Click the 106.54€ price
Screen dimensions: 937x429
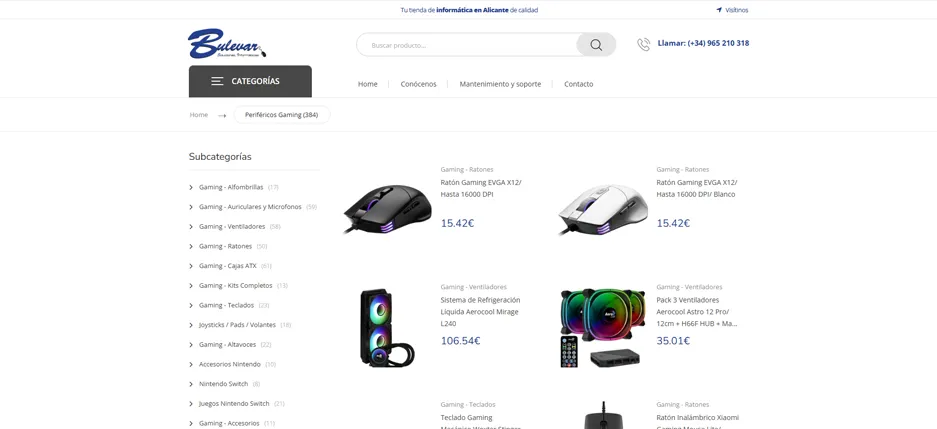tap(461, 341)
